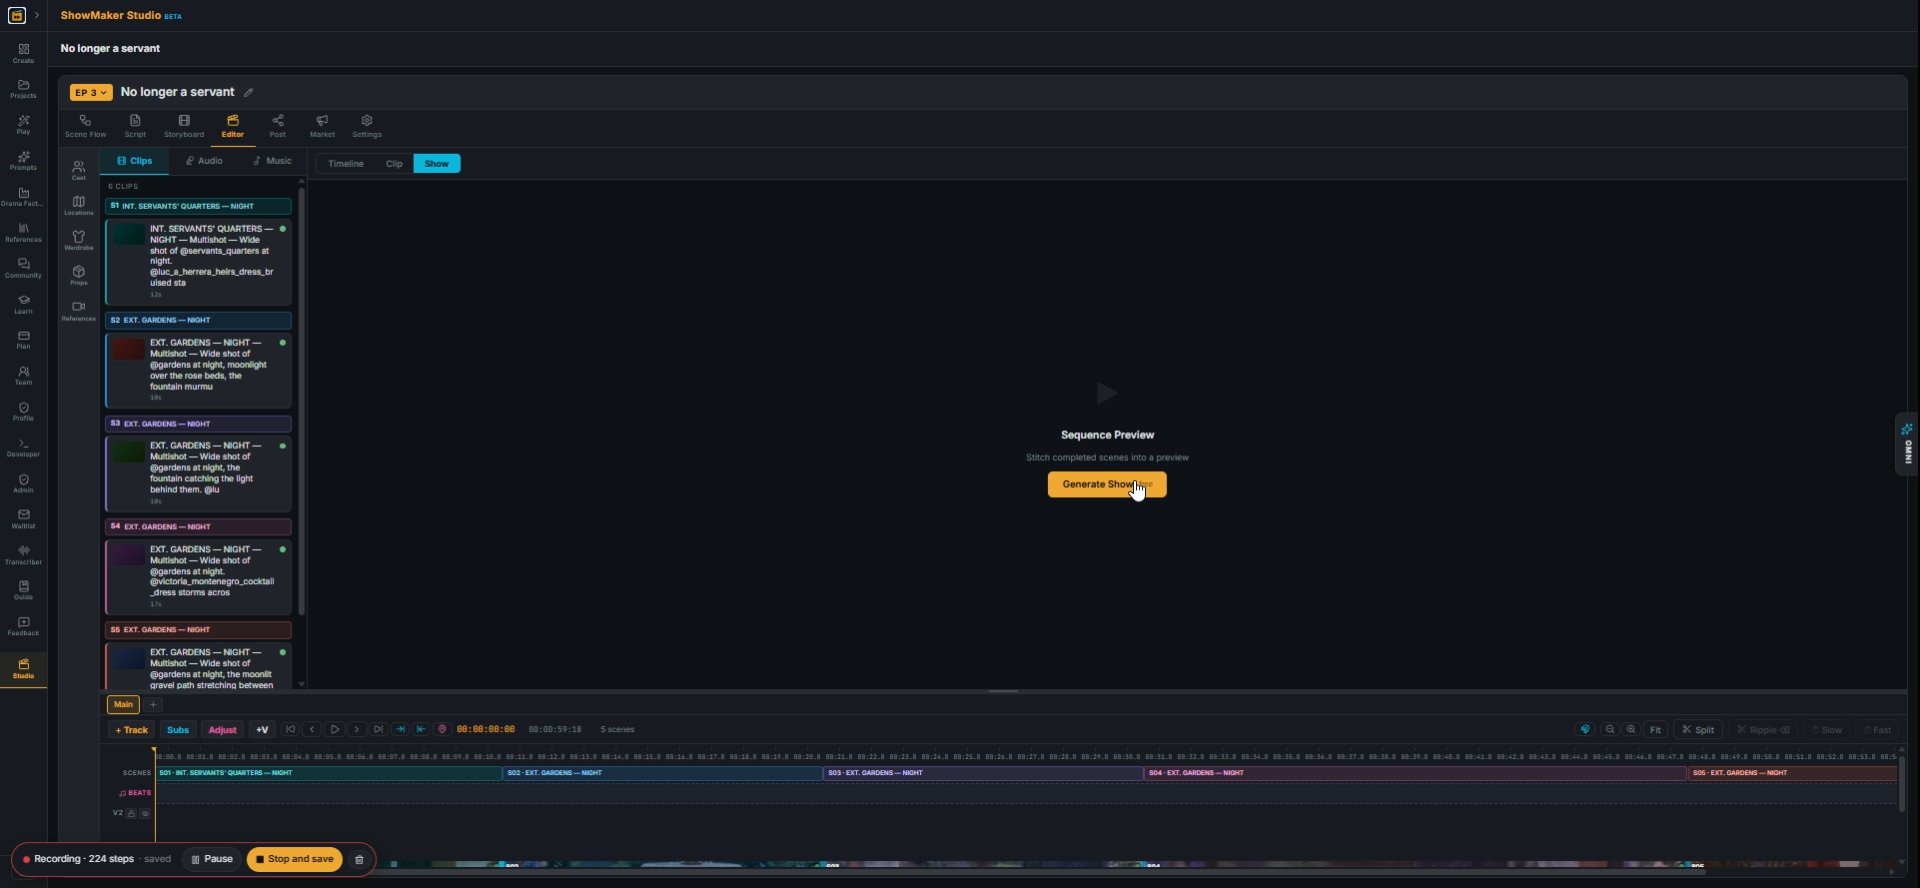
Task: Play the timeline
Action: [x=335, y=730]
